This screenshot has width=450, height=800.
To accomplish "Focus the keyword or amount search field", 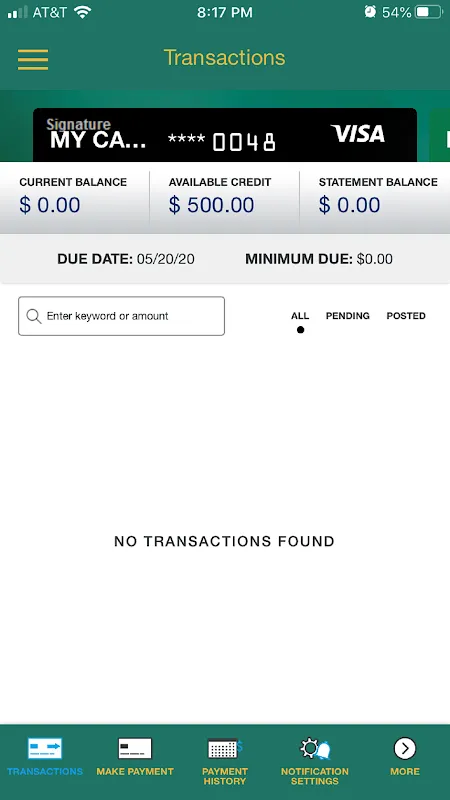I will coord(121,316).
